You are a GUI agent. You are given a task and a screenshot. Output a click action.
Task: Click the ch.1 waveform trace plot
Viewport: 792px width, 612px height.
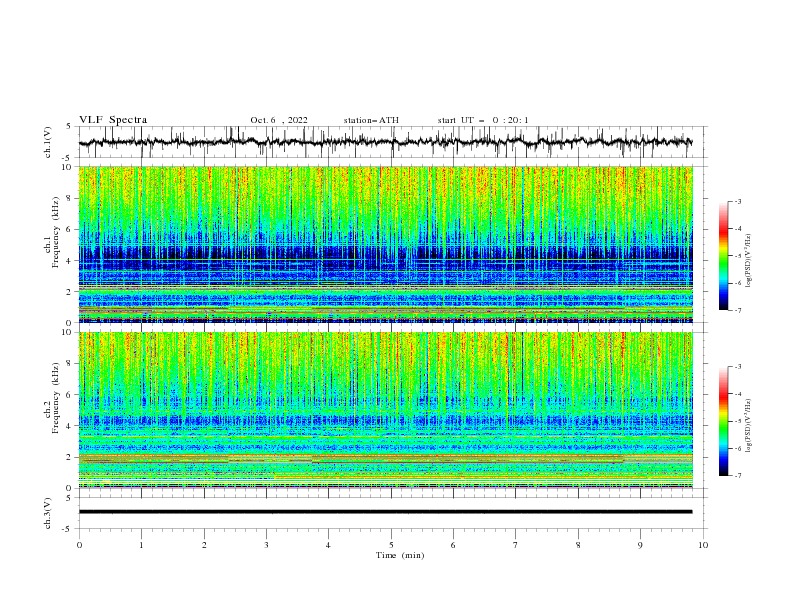[x=385, y=142]
